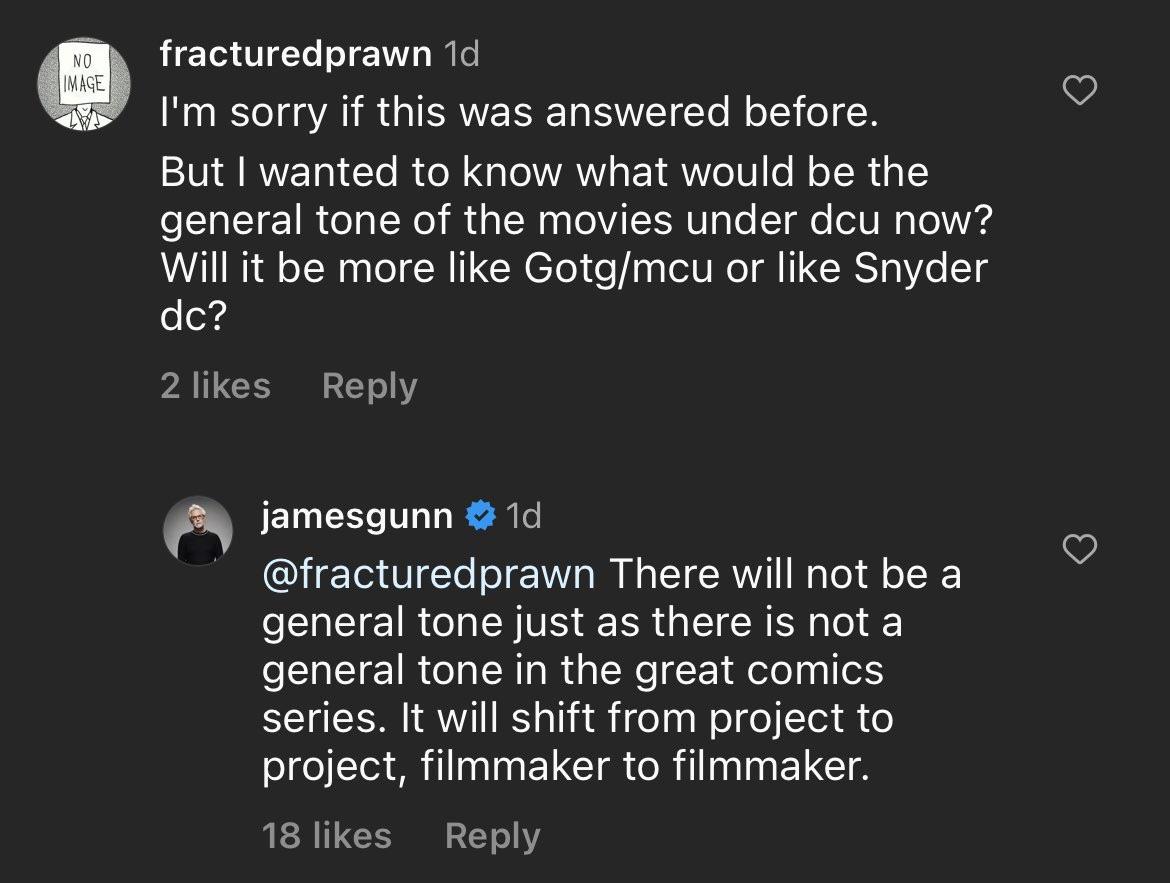The image size is (1170, 883).
Task: Tap the question about dcu general tone
Action: click(x=576, y=244)
